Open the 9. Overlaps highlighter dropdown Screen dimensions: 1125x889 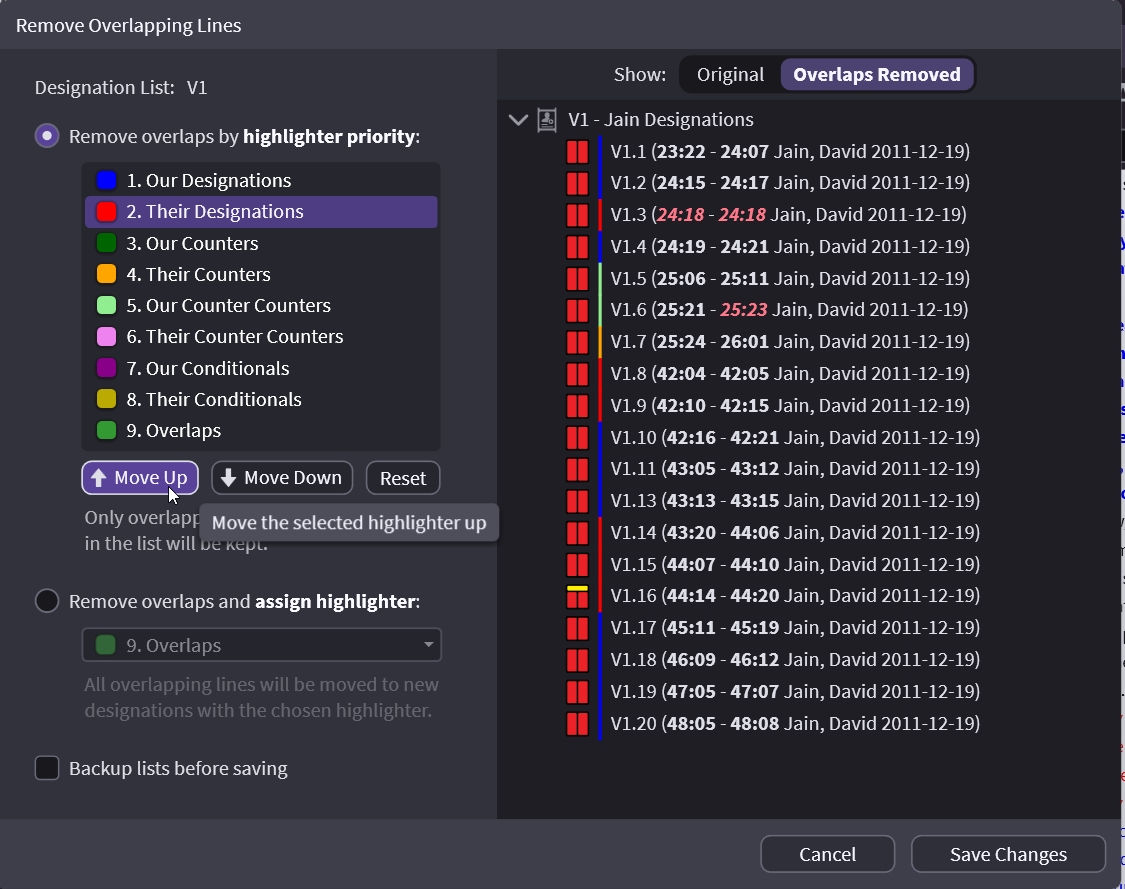tap(261, 645)
